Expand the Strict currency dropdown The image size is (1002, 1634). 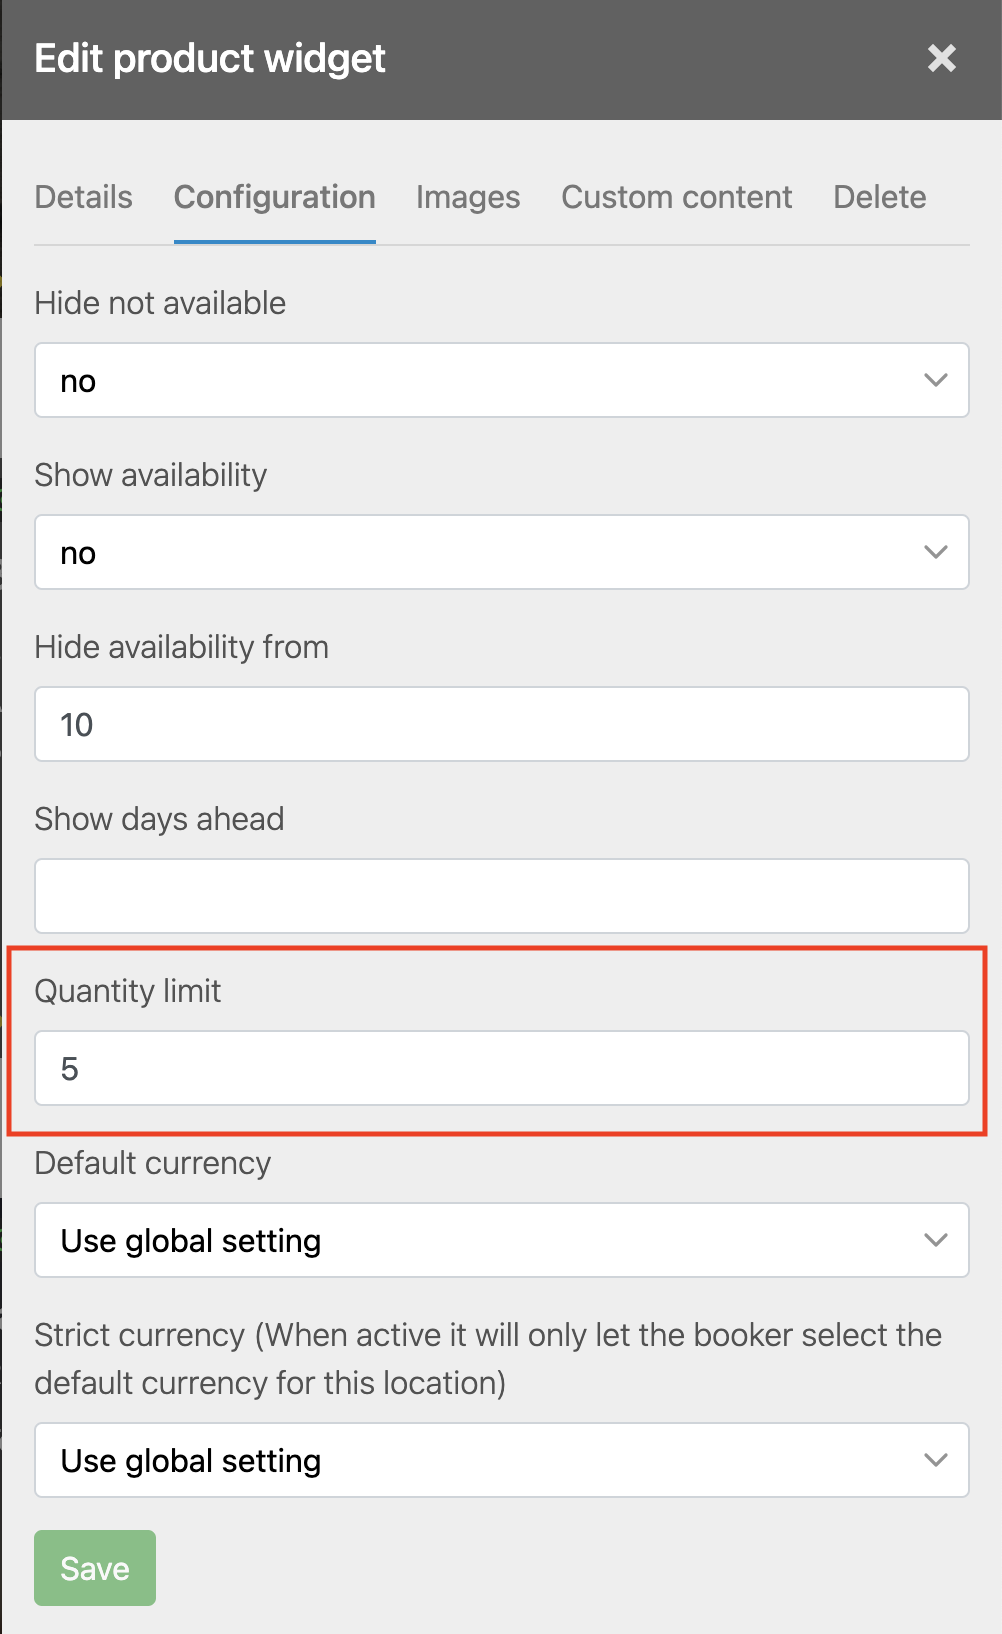pos(502,1460)
